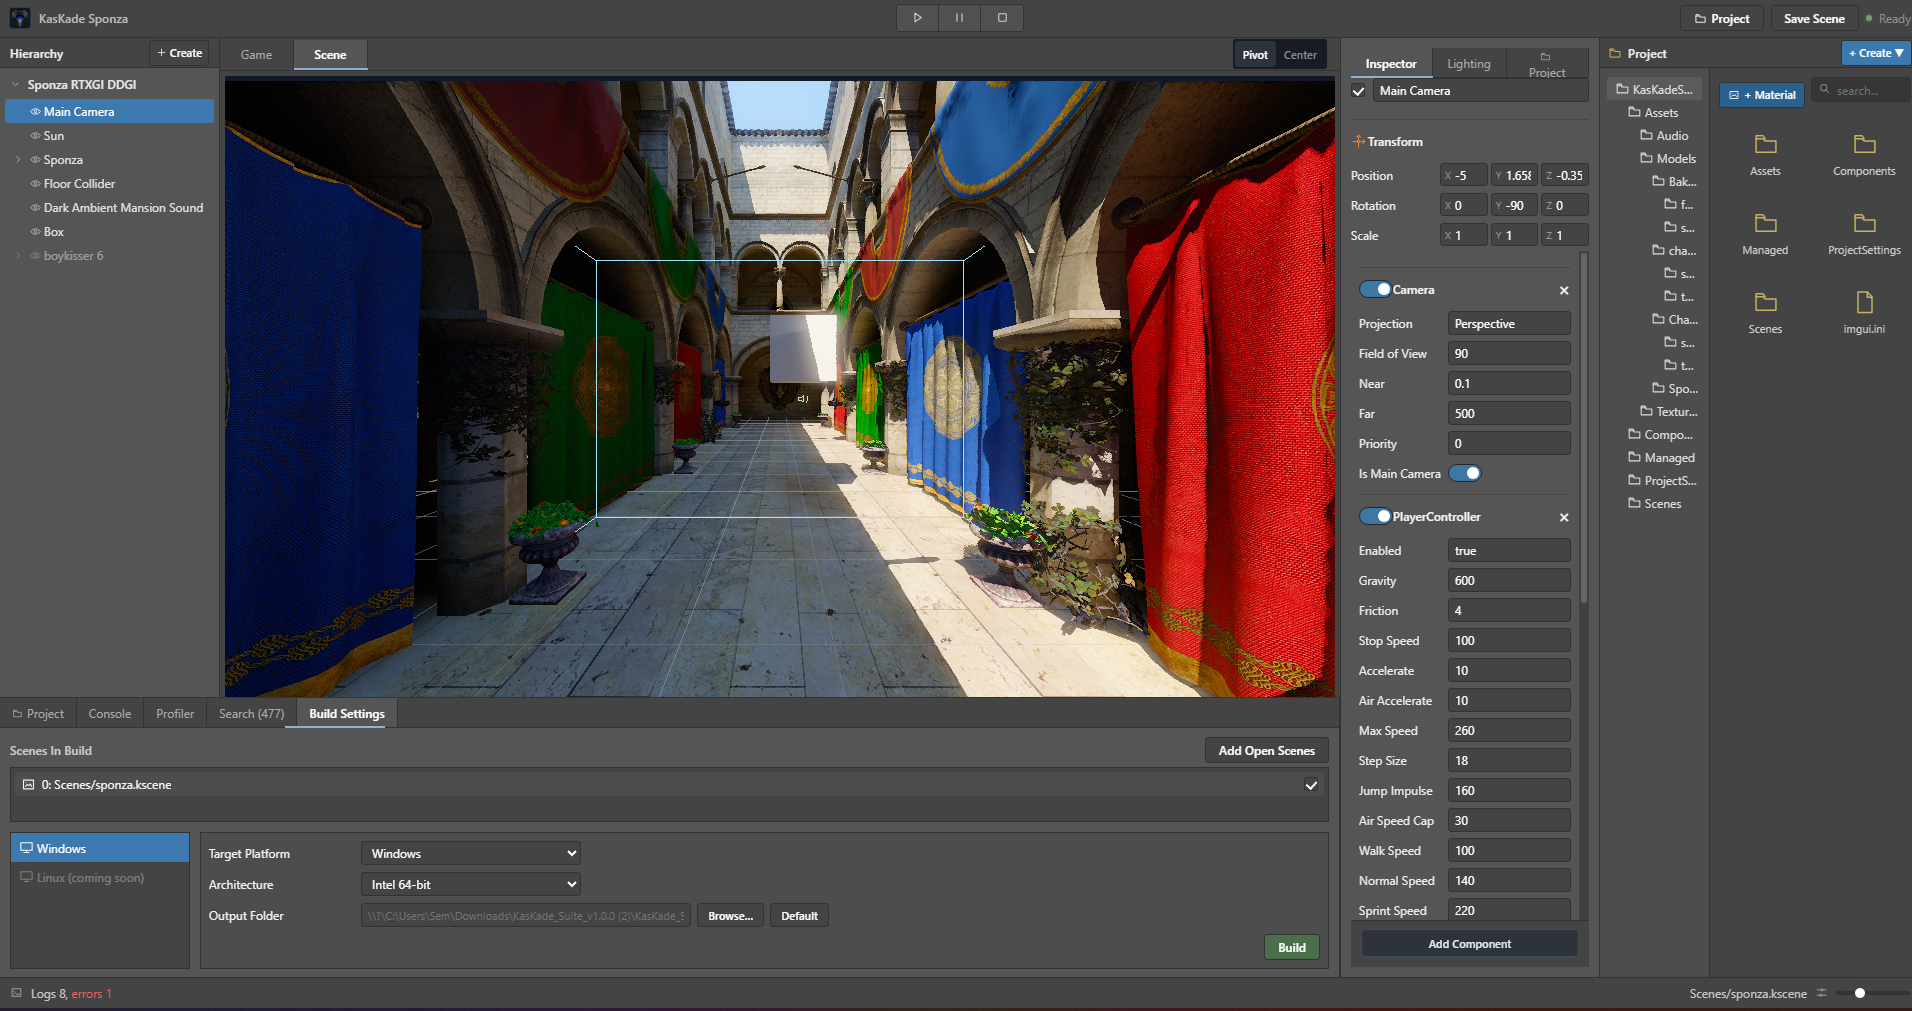Select the Scenes folder in project tree
This screenshot has height=1011, width=1912.
(x=1655, y=503)
